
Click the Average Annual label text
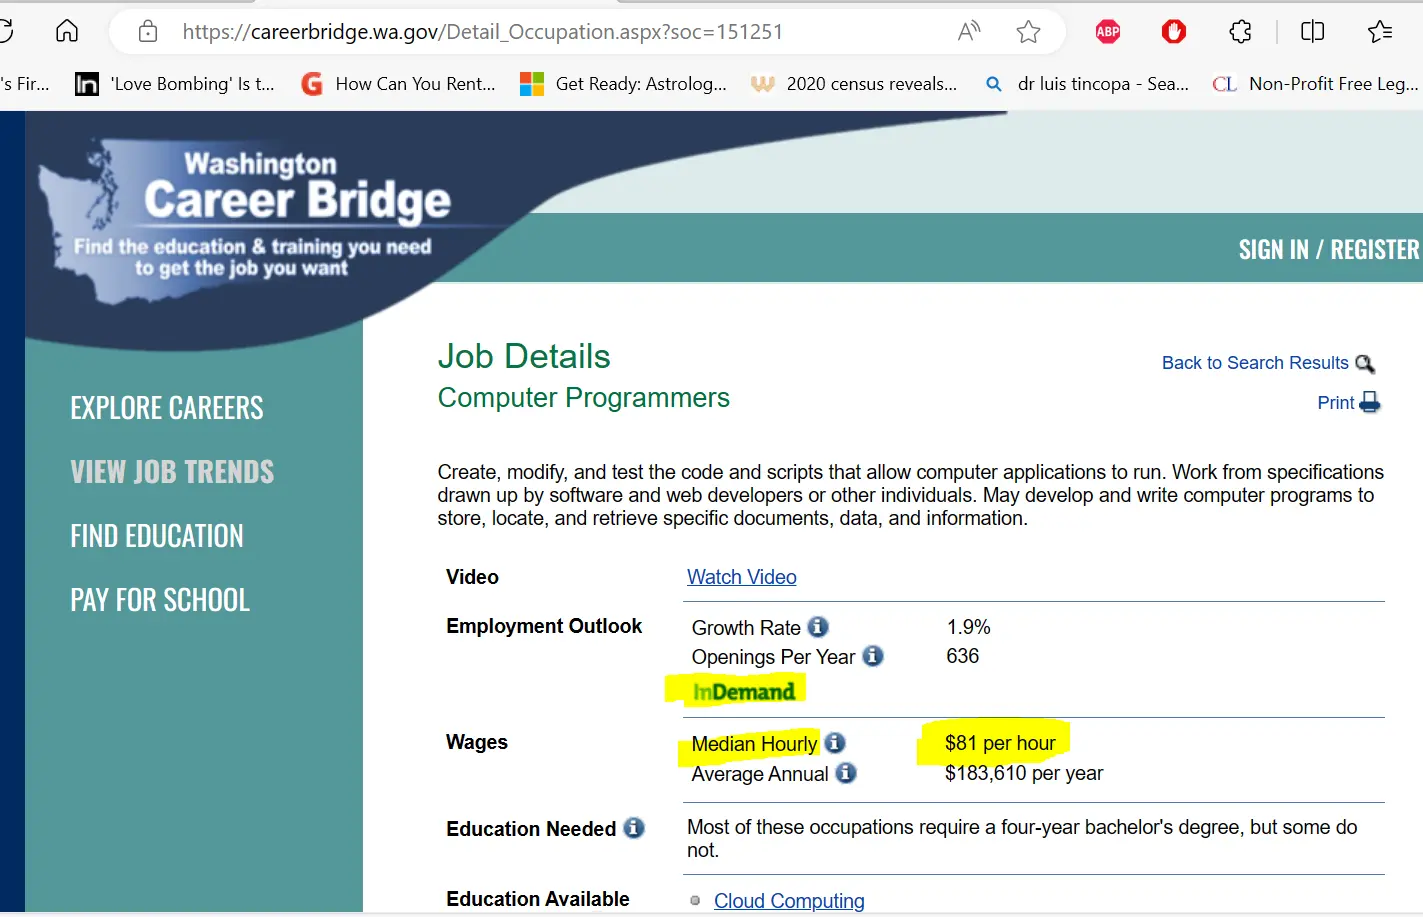pyautogui.click(x=760, y=774)
